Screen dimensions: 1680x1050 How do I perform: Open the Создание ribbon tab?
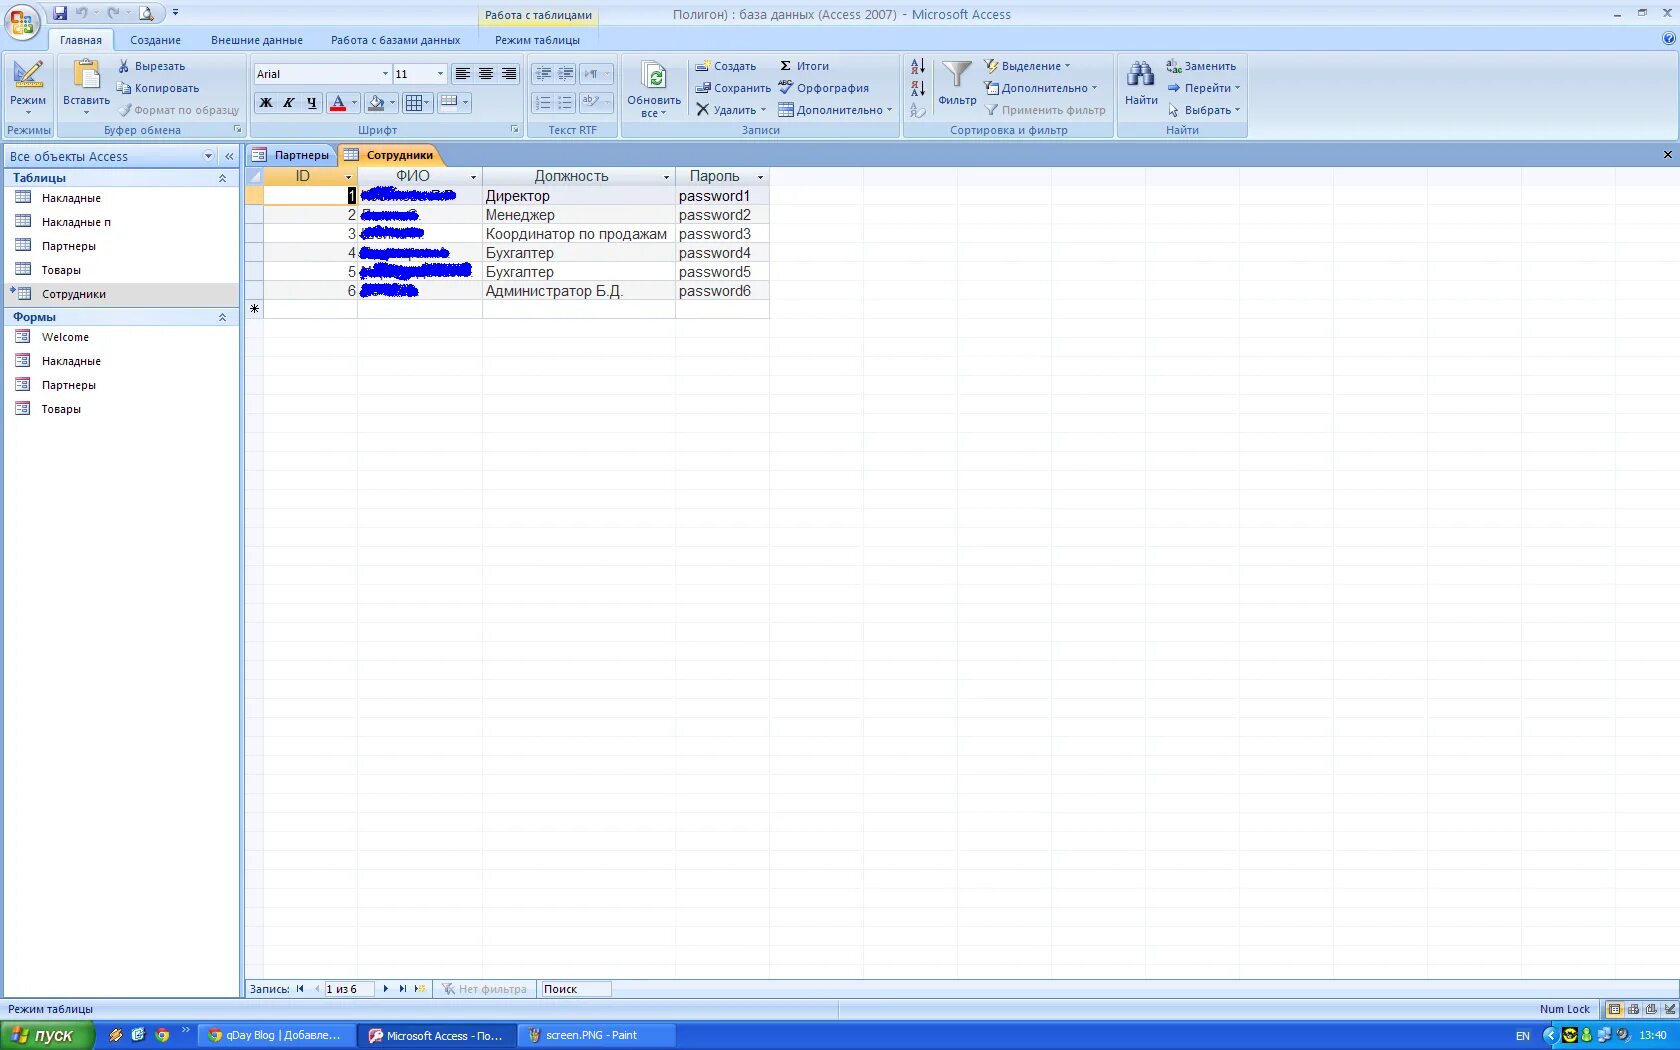coord(155,40)
